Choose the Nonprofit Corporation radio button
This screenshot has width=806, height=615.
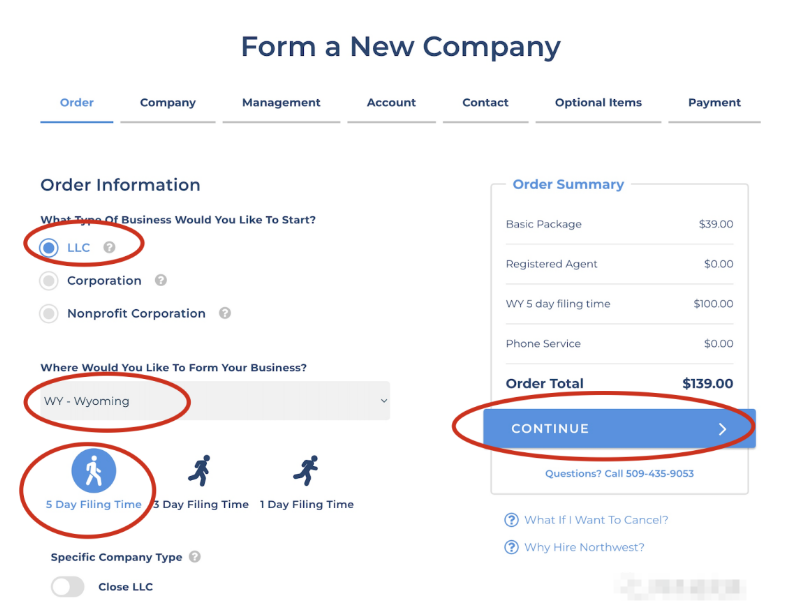point(49,314)
